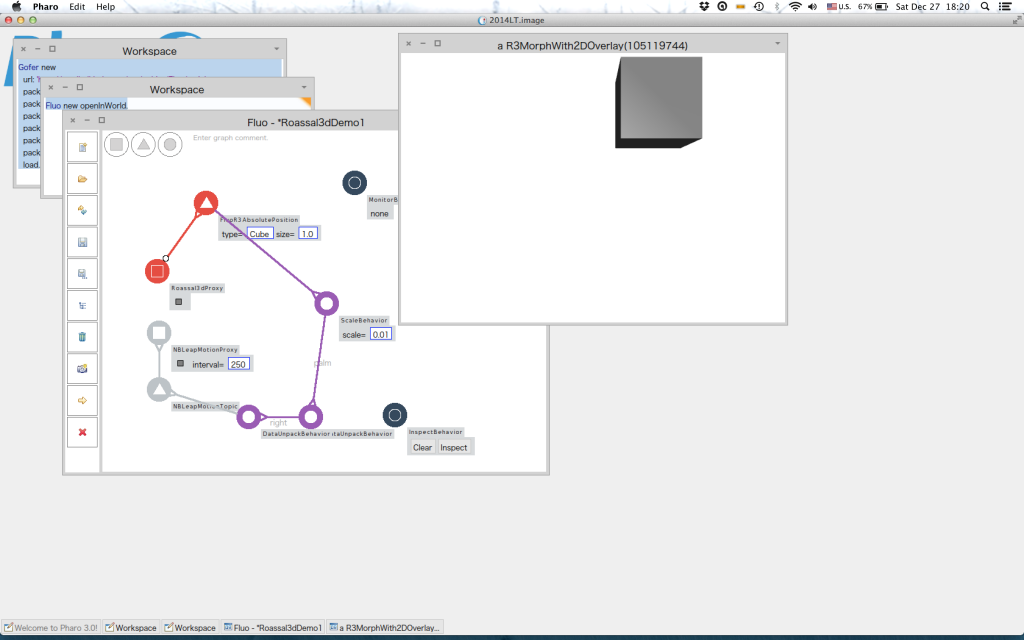Select the red triangle PropR3AbsolutePosition node
Screen dimensions: 1024x640
206,203
